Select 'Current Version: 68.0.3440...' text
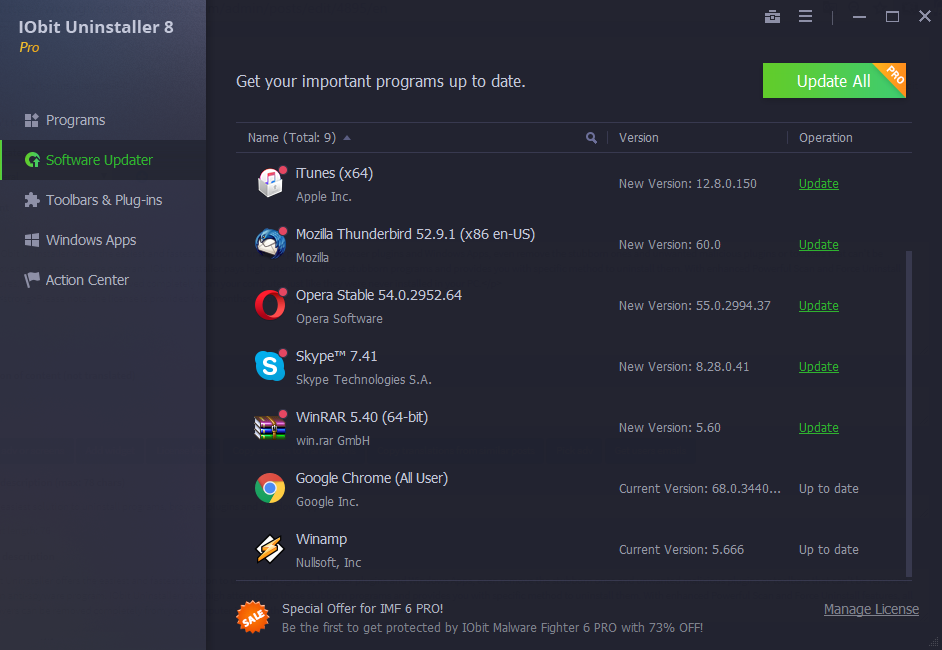942x650 pixels. click(700, 489)
